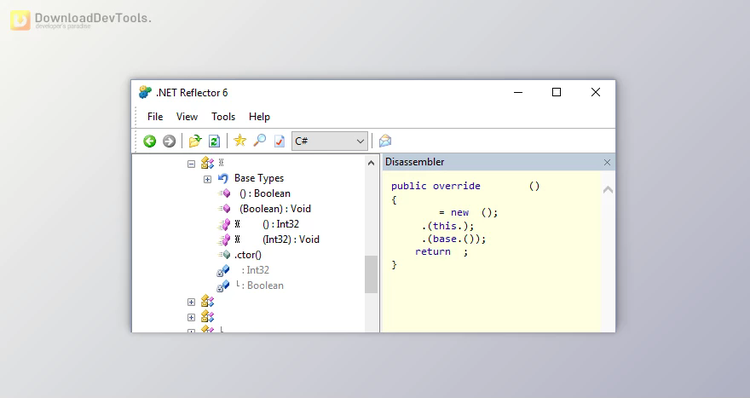Click the envelope feedback toolbar icon

(x=385, y=141)
